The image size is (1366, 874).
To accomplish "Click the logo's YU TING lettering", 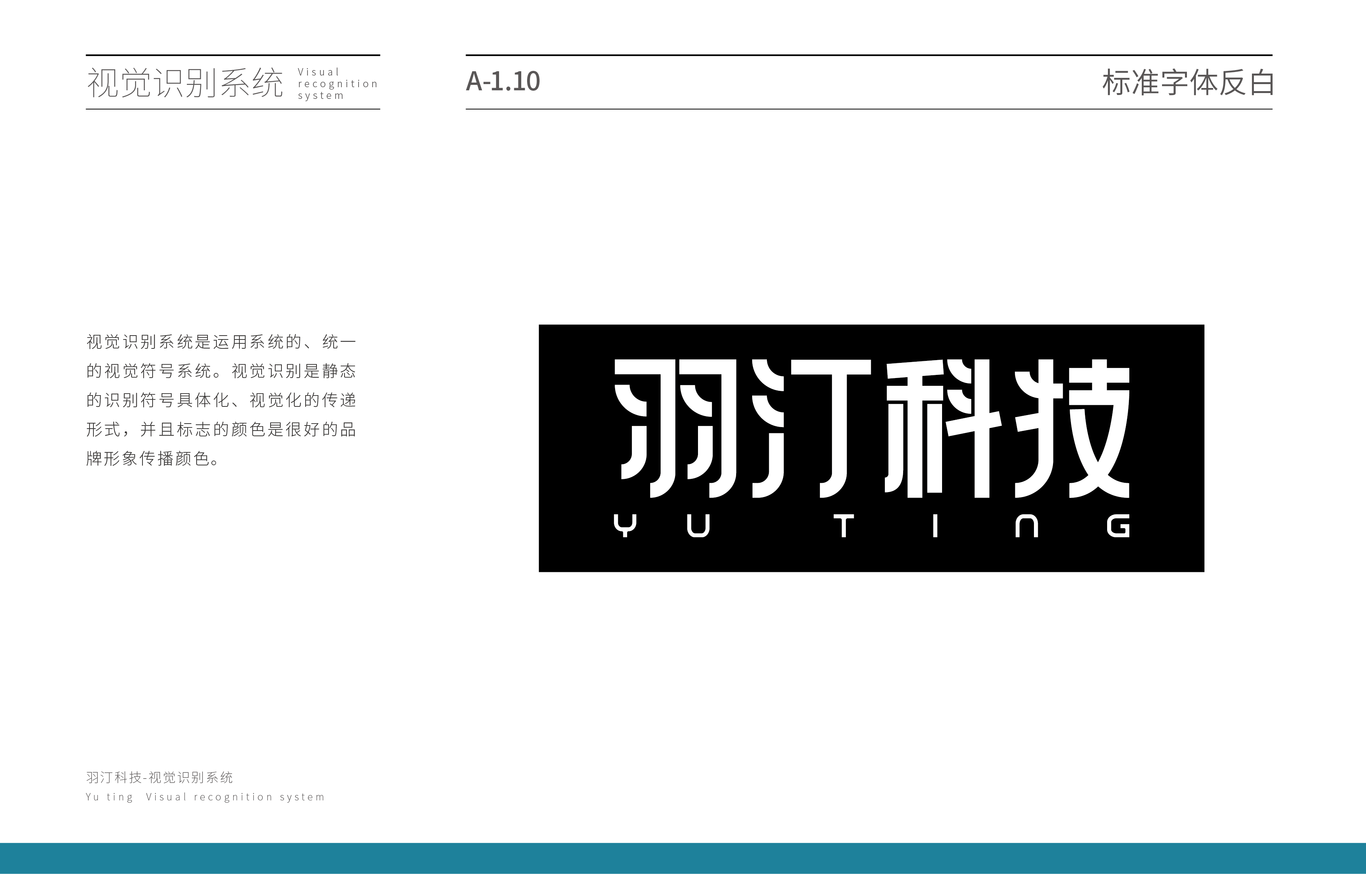I will (x=872, y=526).
